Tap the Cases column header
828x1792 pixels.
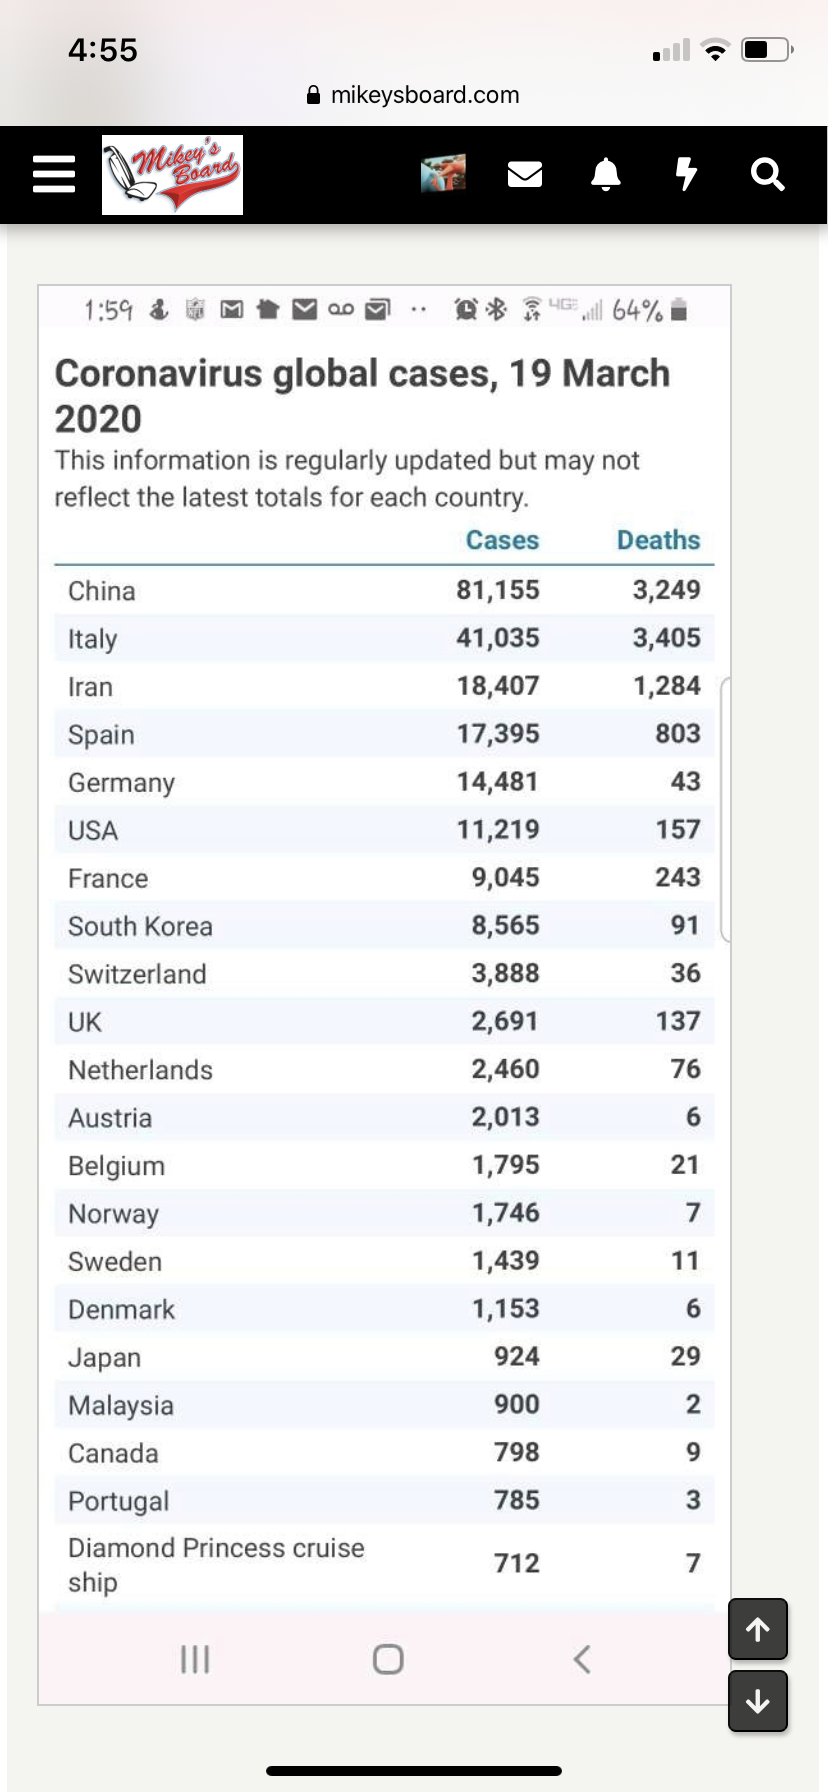502,540
